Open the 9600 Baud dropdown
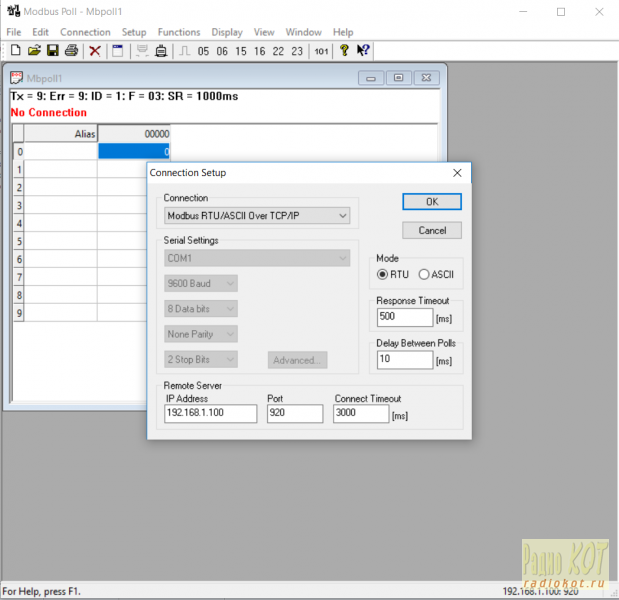The width and height of the screenshot is (619, 600). coord(201,283)
